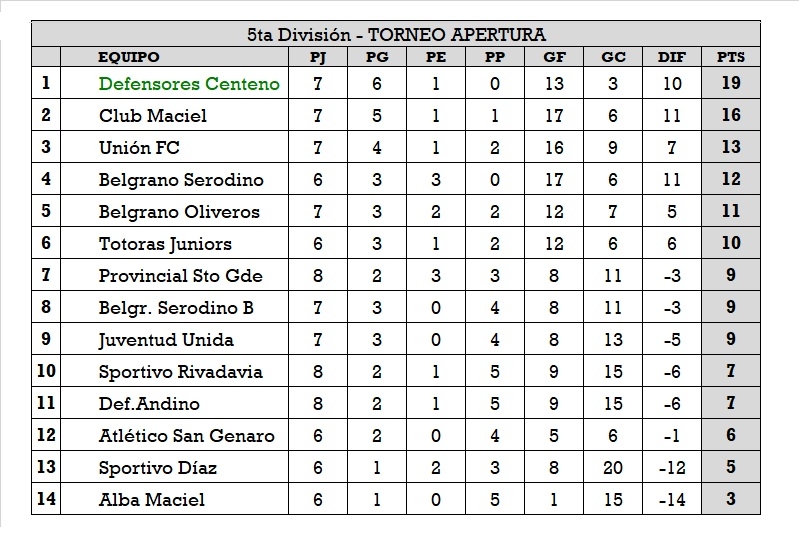The height and width of the screenshot is (540, 799).
Task: Click the 'Defensores Centeno' team name
Action: [x=189, y=84]
